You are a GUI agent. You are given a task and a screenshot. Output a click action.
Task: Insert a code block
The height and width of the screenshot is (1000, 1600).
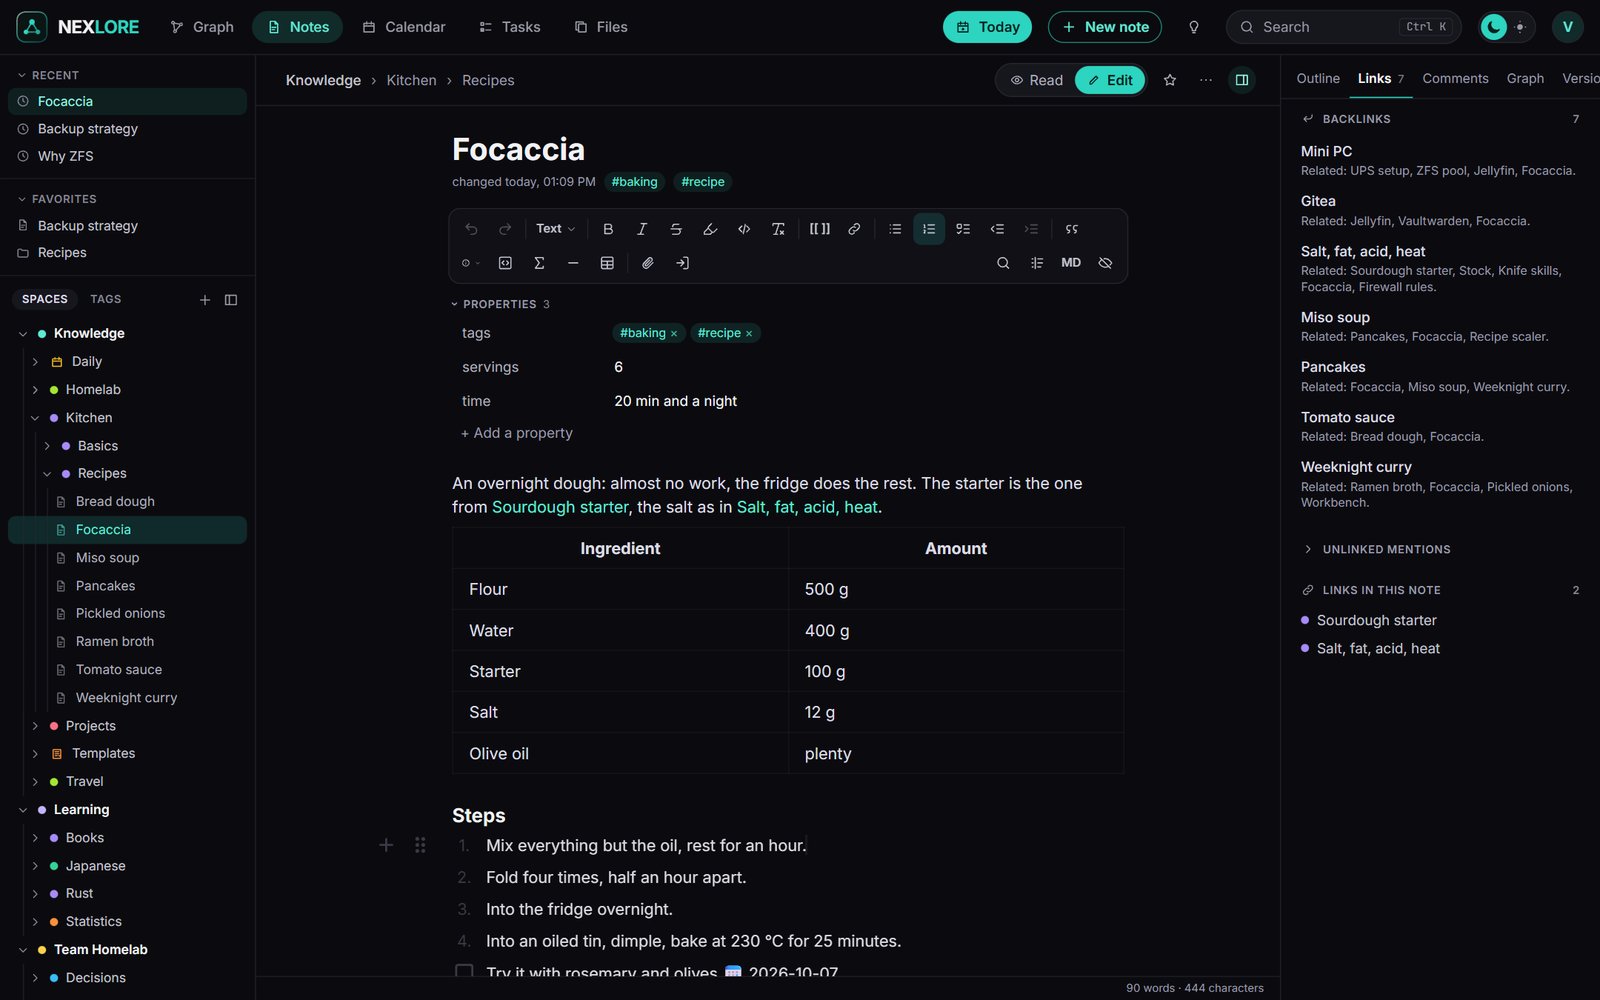505,263
